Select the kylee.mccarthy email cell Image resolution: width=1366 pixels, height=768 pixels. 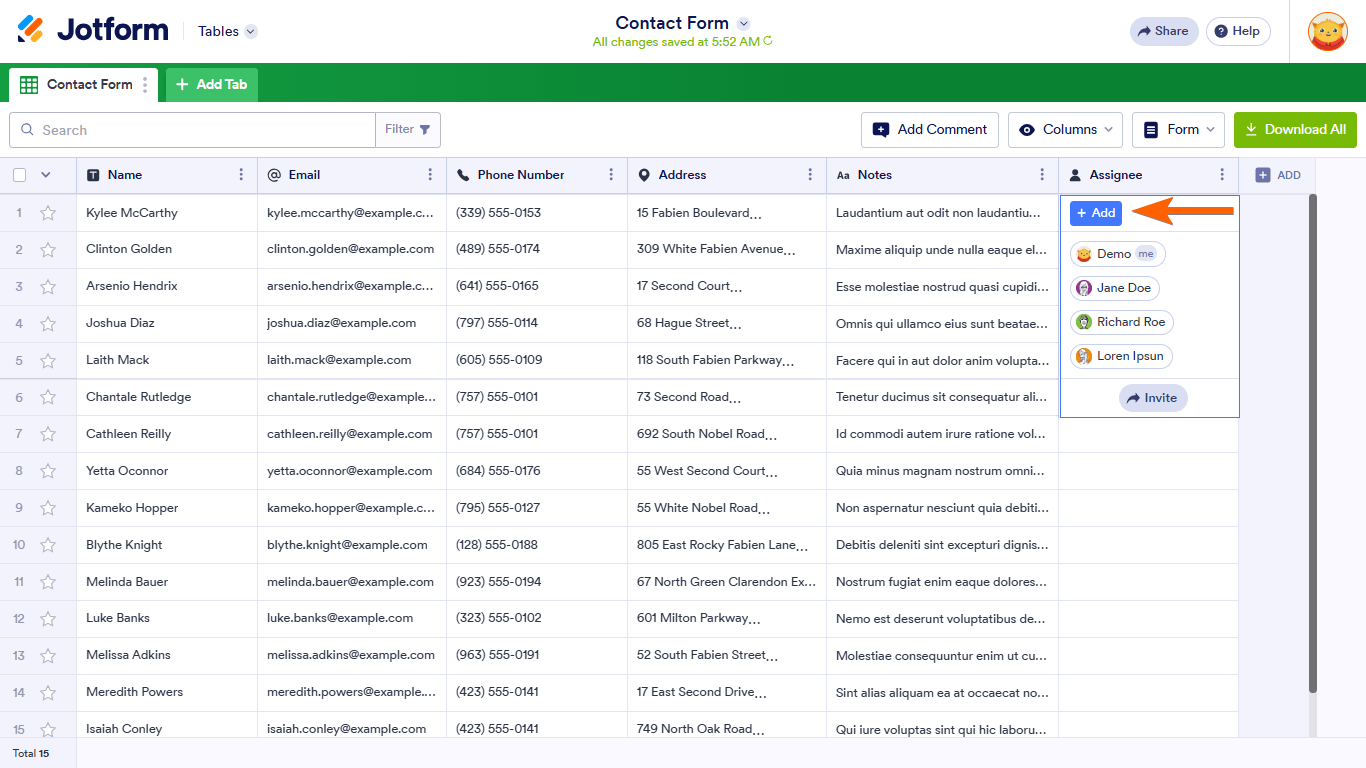point(352,213)
